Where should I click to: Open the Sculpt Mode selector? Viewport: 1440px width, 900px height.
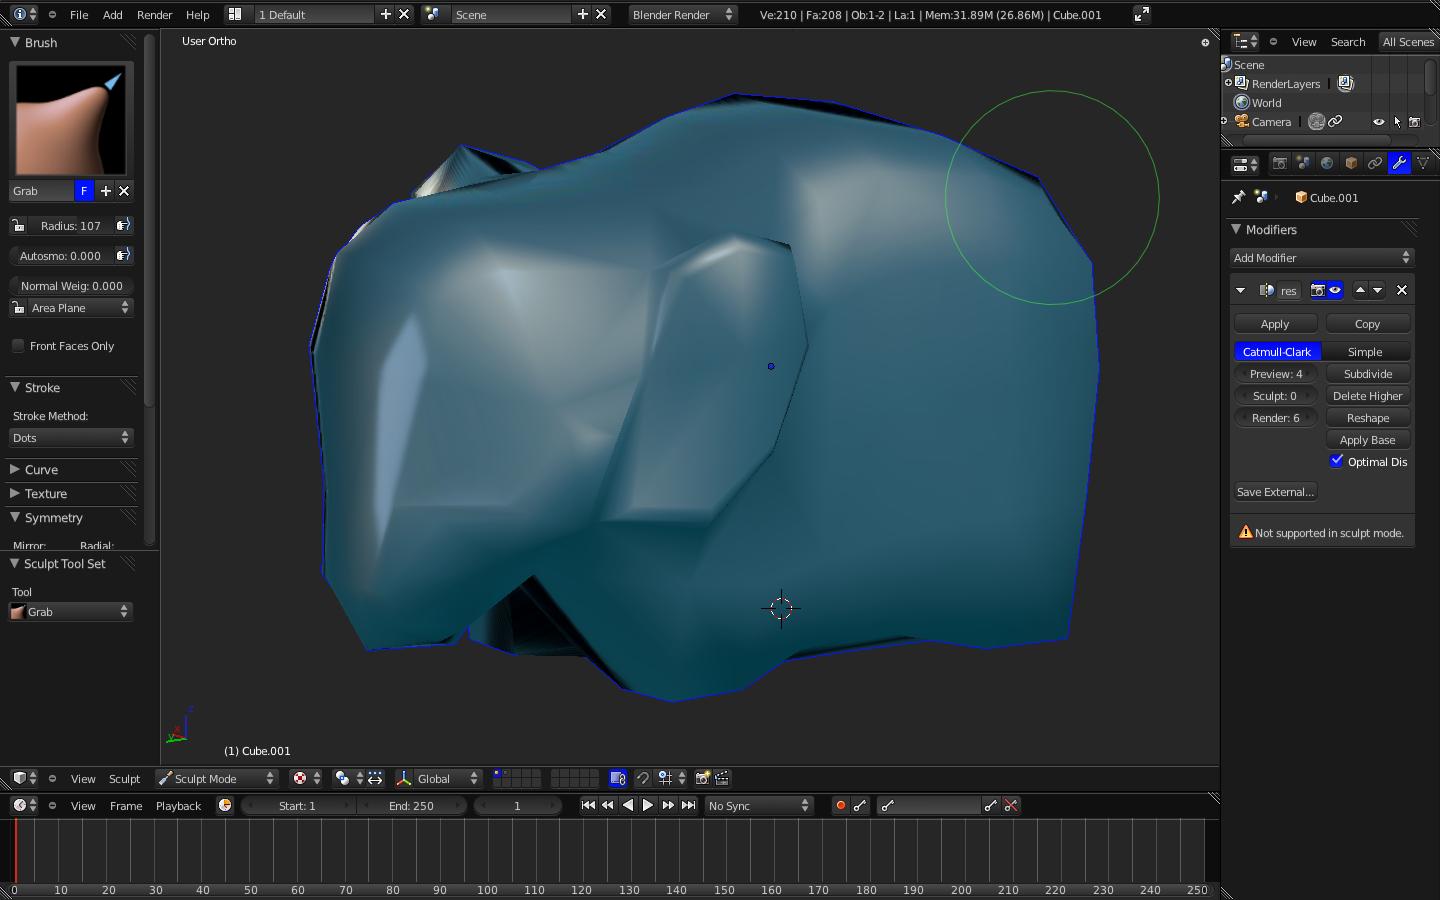(x=216, y=778)
